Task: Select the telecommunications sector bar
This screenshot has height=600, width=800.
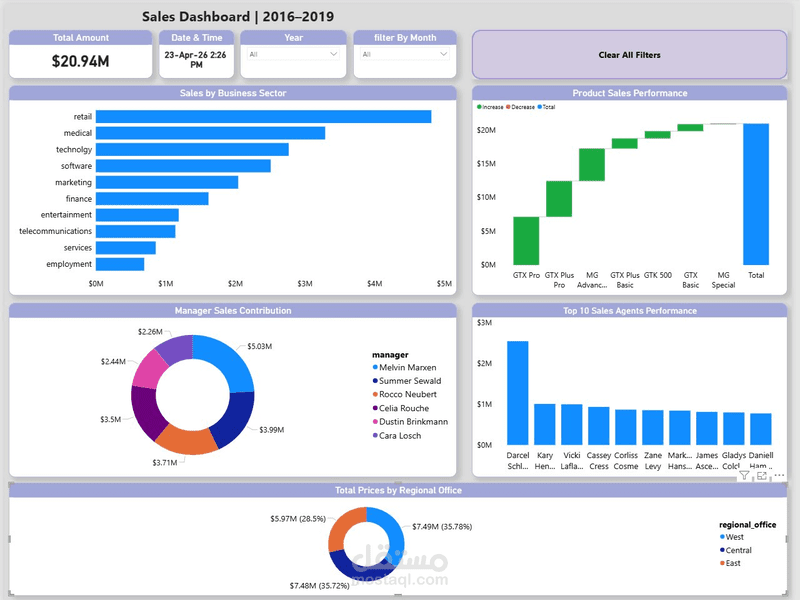Action: pos(136,231)
